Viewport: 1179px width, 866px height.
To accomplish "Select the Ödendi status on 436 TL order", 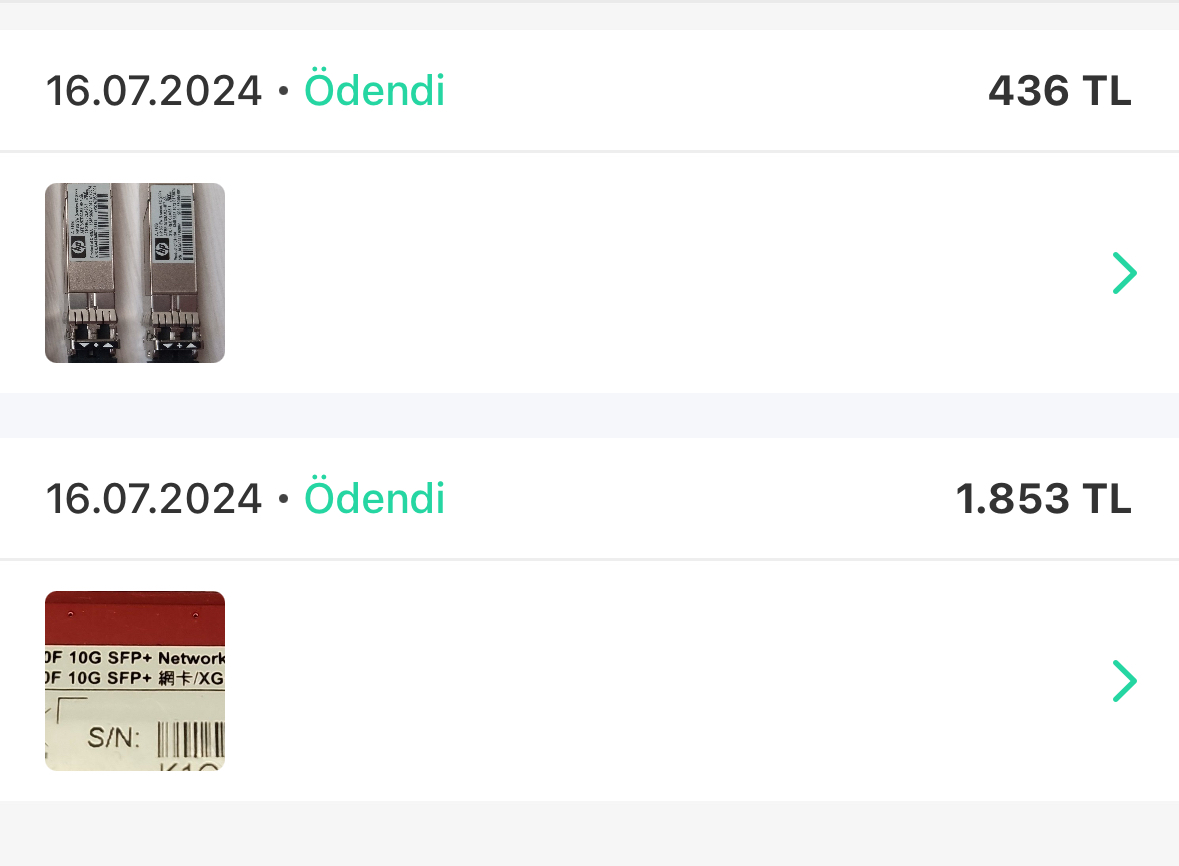I will 374,90.
